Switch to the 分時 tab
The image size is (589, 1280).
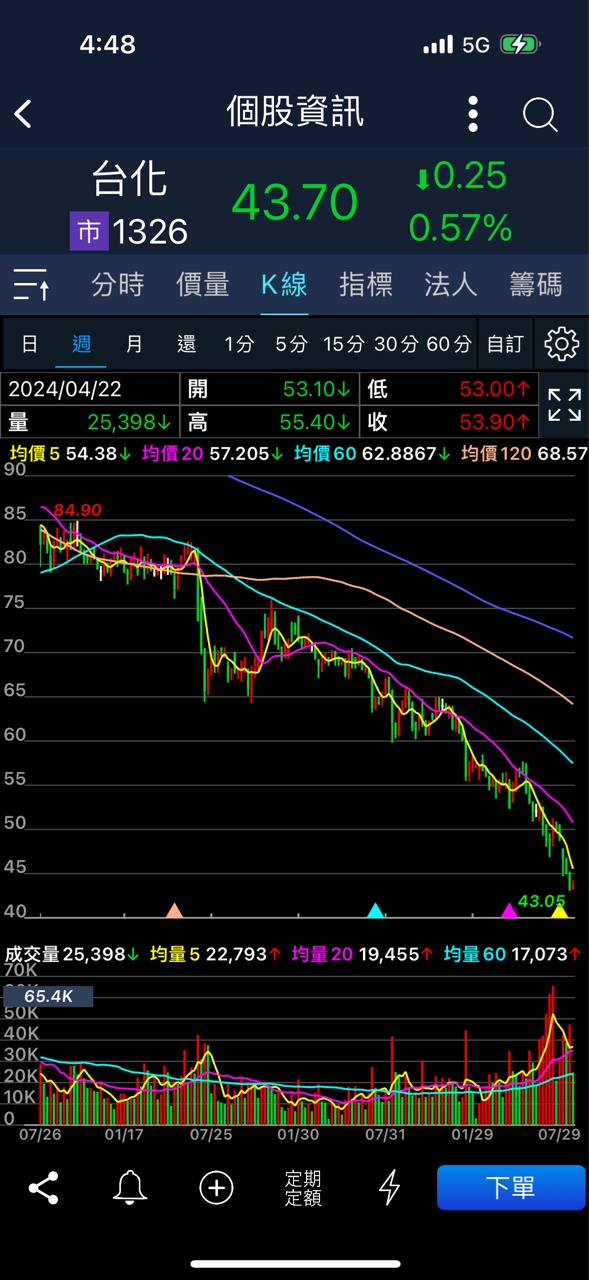[118, 285]
